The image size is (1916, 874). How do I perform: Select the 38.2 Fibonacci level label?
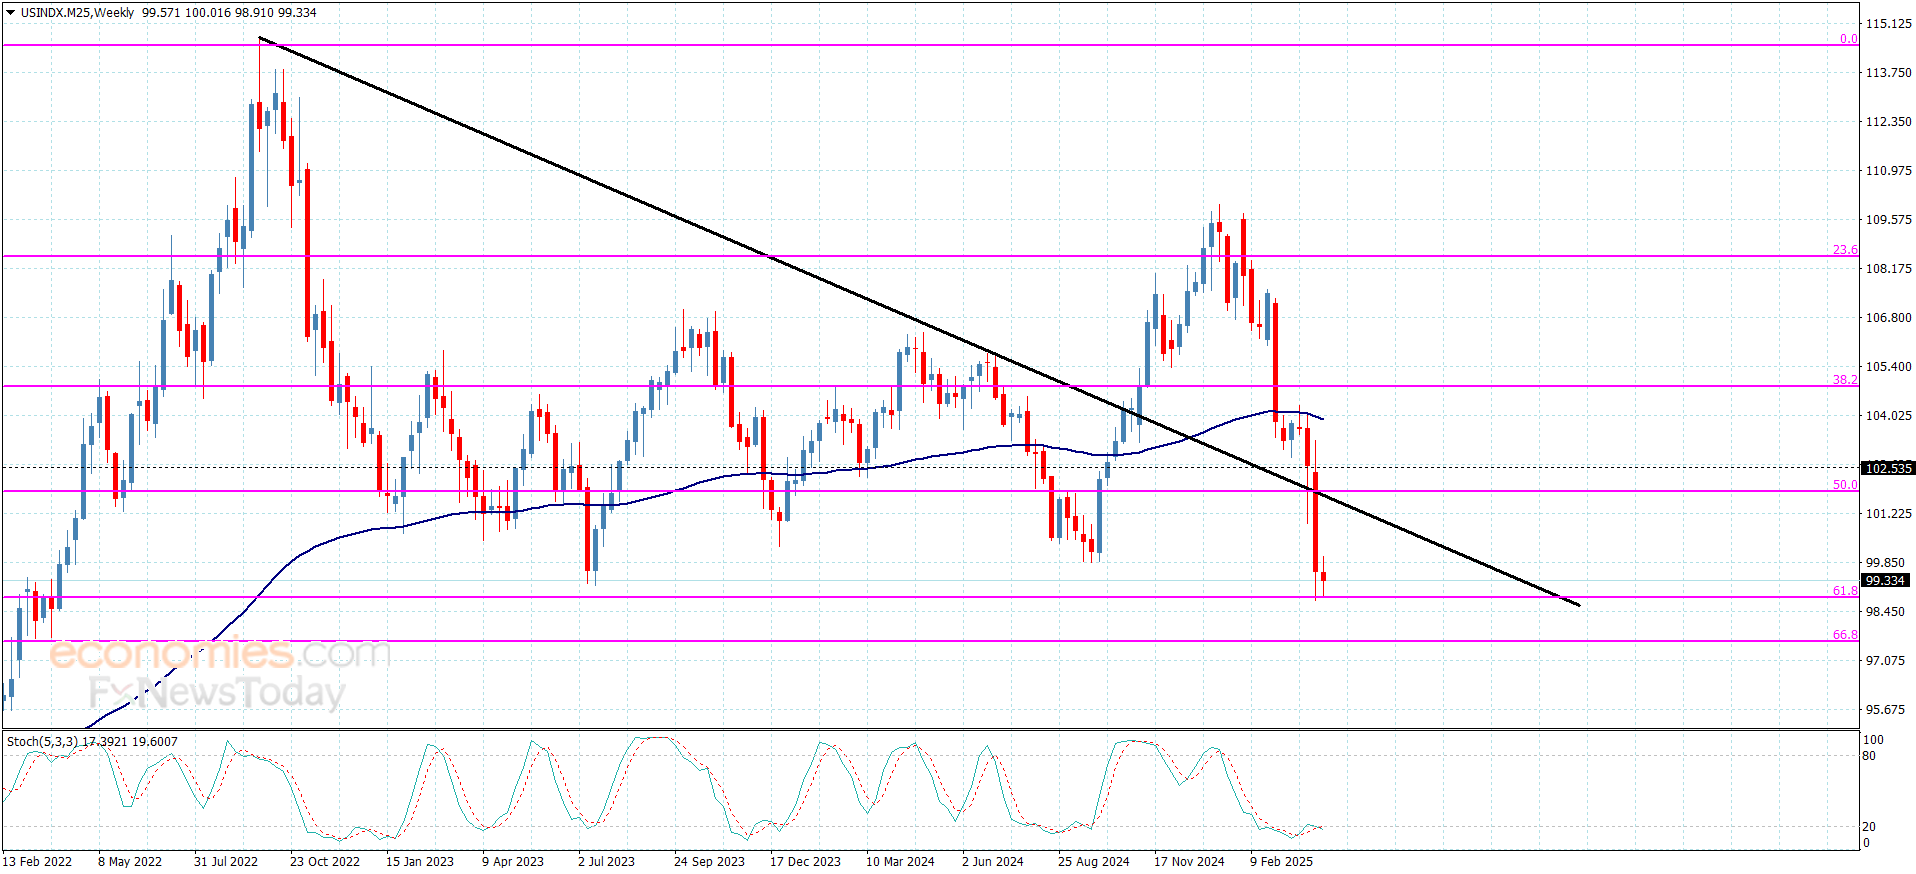pos(1845,380)
